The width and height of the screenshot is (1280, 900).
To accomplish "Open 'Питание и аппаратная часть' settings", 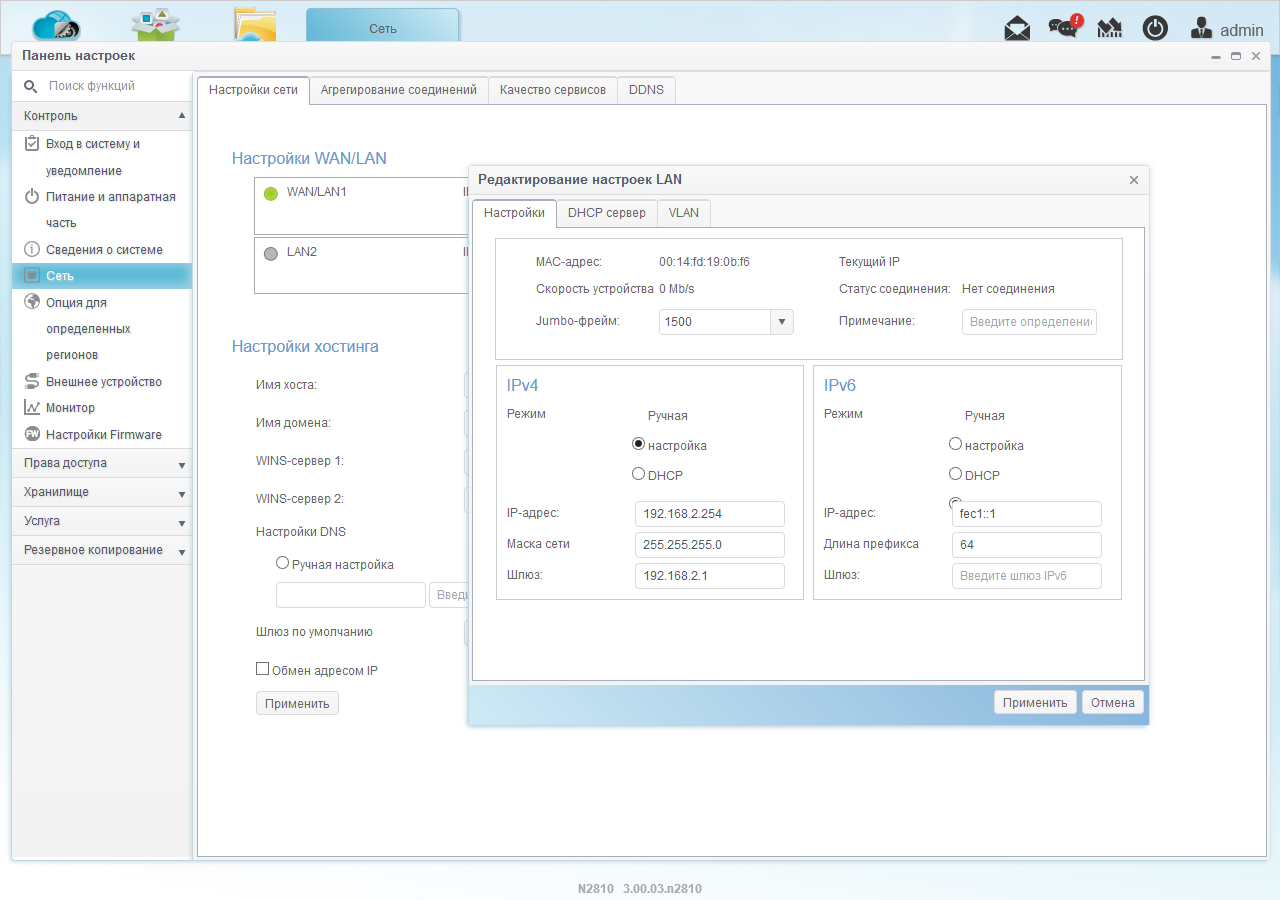I will [100, 210].
